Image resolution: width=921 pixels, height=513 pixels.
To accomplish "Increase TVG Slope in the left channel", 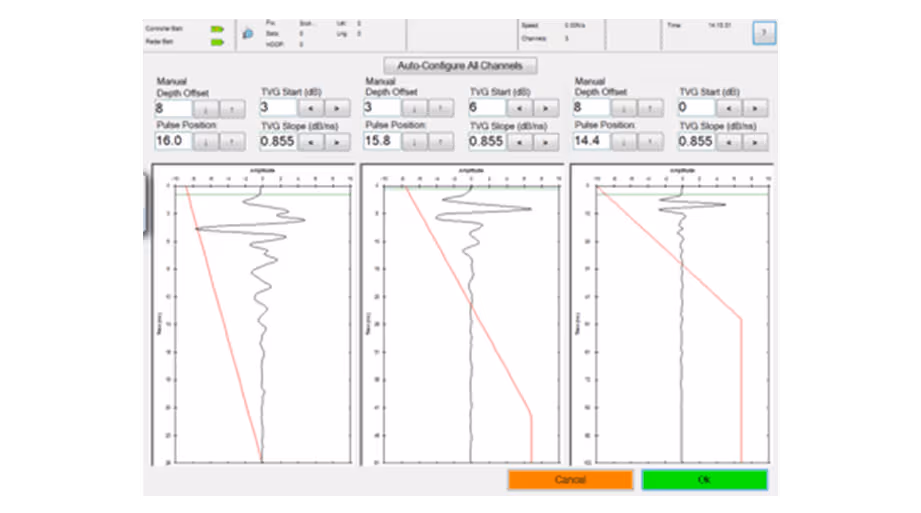I will [337, 142].
